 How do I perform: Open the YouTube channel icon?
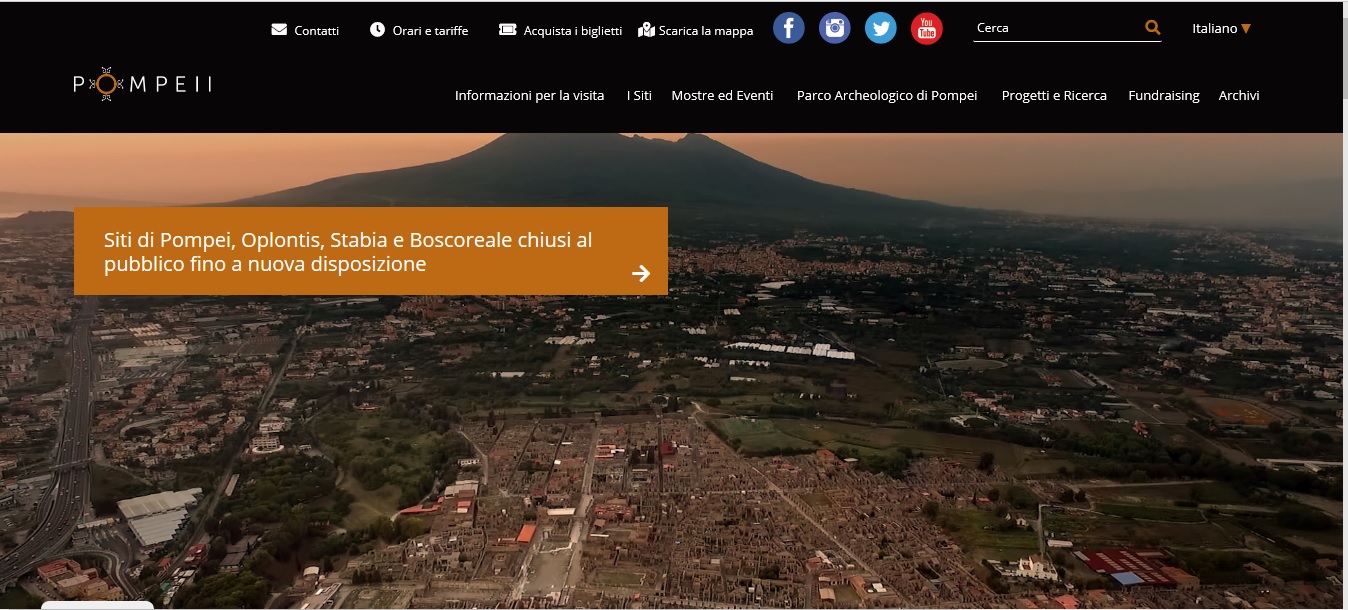[x=926, y=29]
